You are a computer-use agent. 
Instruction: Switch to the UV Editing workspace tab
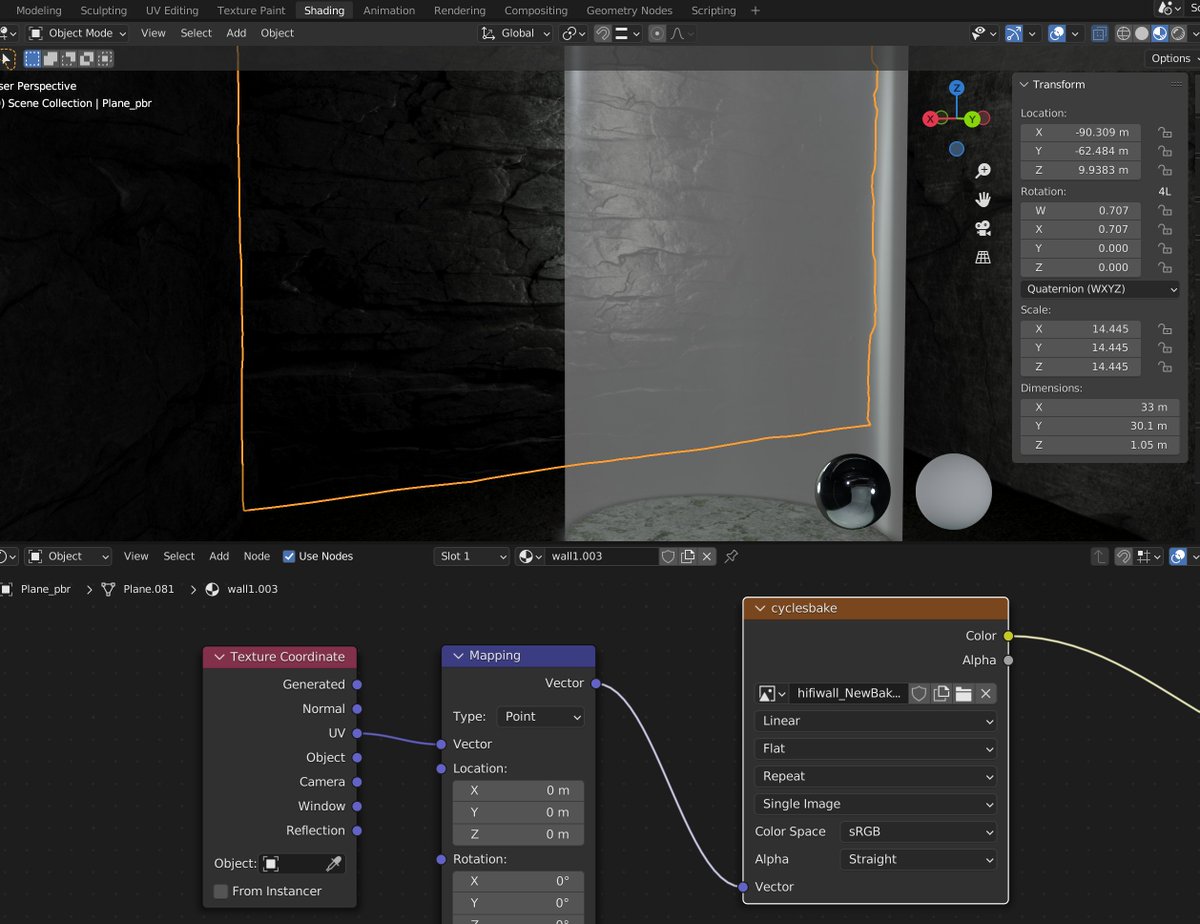point(172,10)
